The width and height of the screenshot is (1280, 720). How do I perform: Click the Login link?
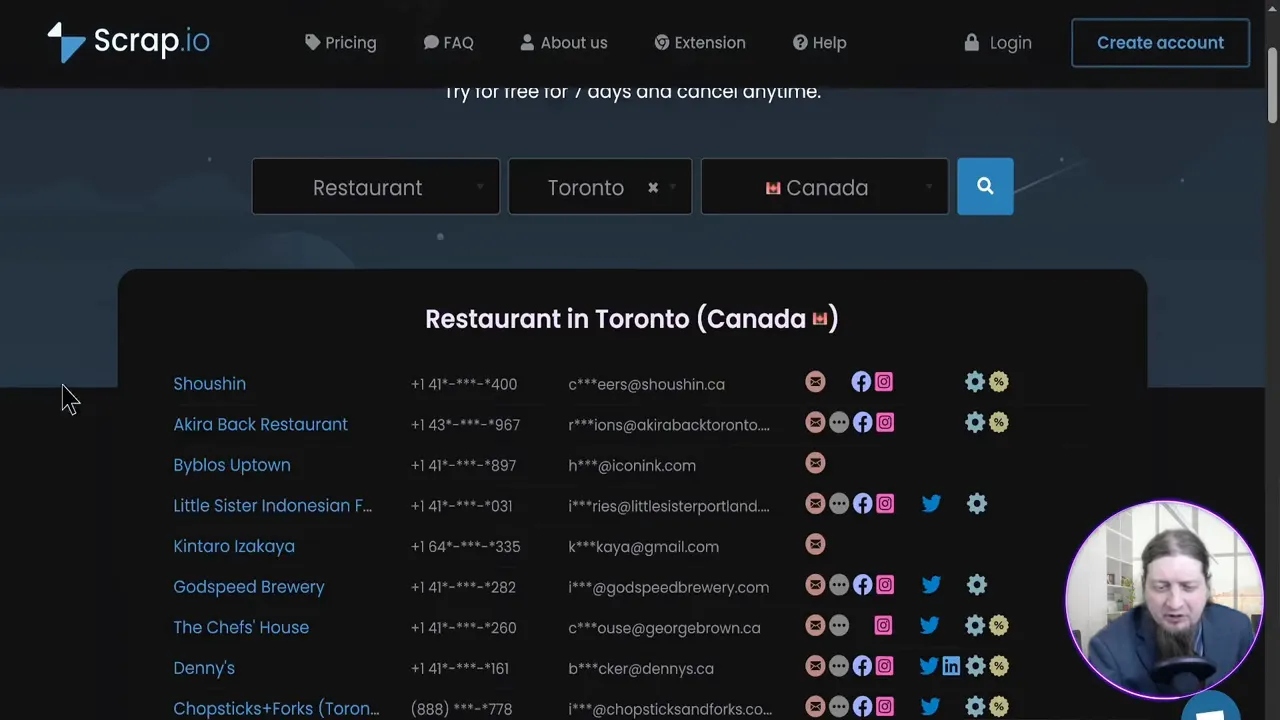point(998,43)
